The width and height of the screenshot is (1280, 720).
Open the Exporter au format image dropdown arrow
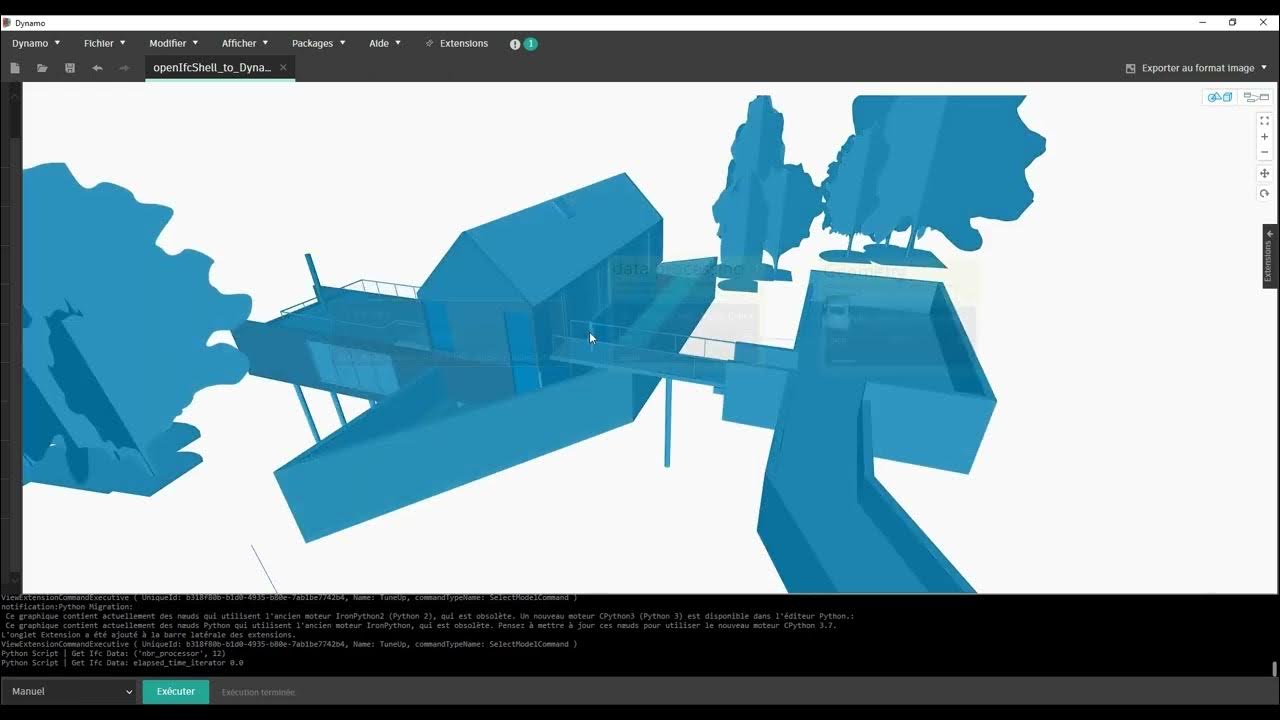tap(1263, 68)
